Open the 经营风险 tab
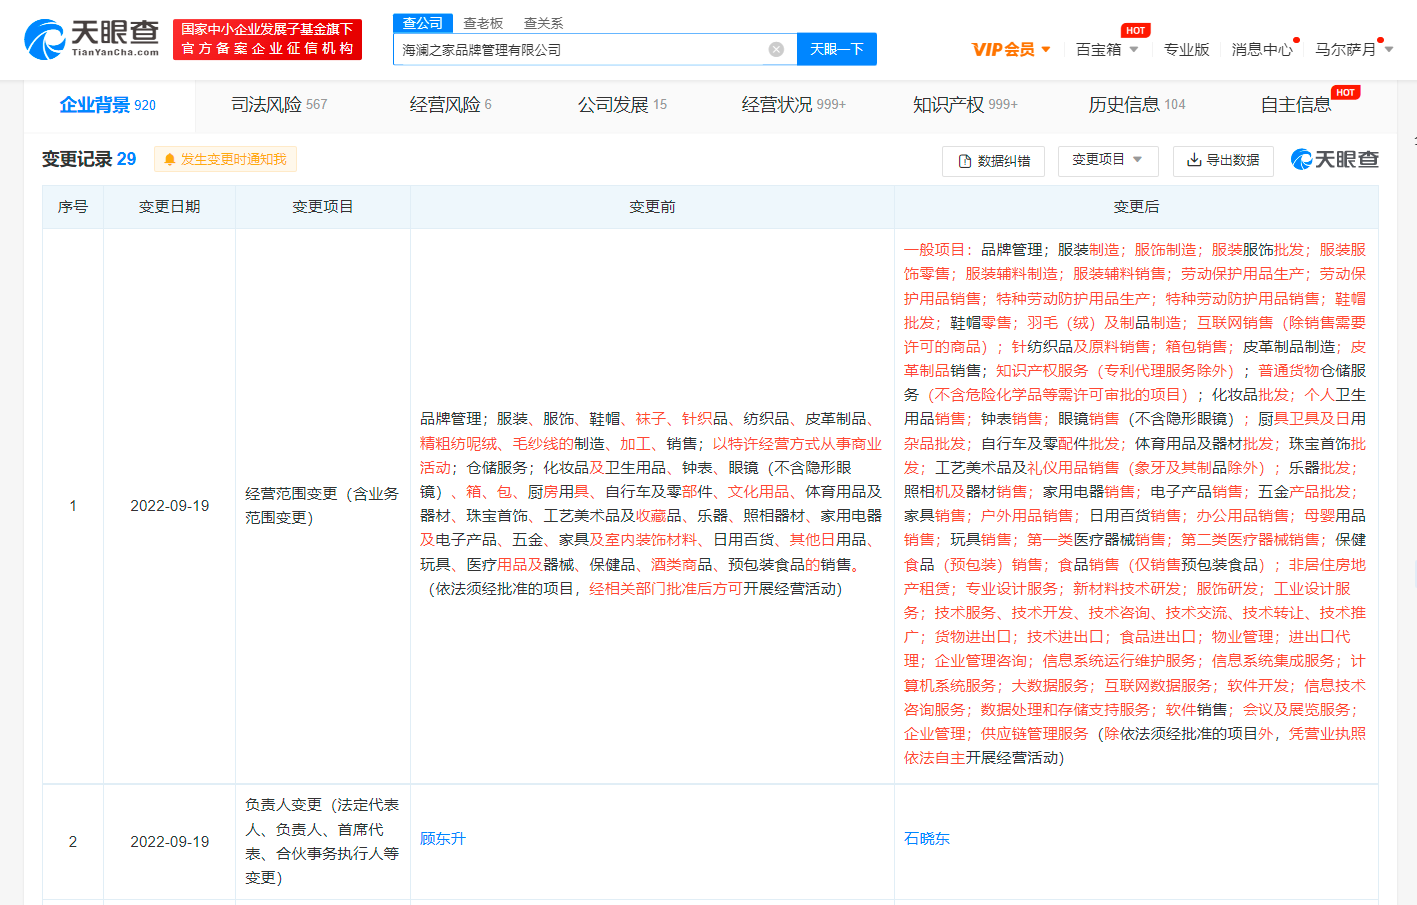Image resolution: width=1417 pixels, height=905 pixels. (450, 105)
